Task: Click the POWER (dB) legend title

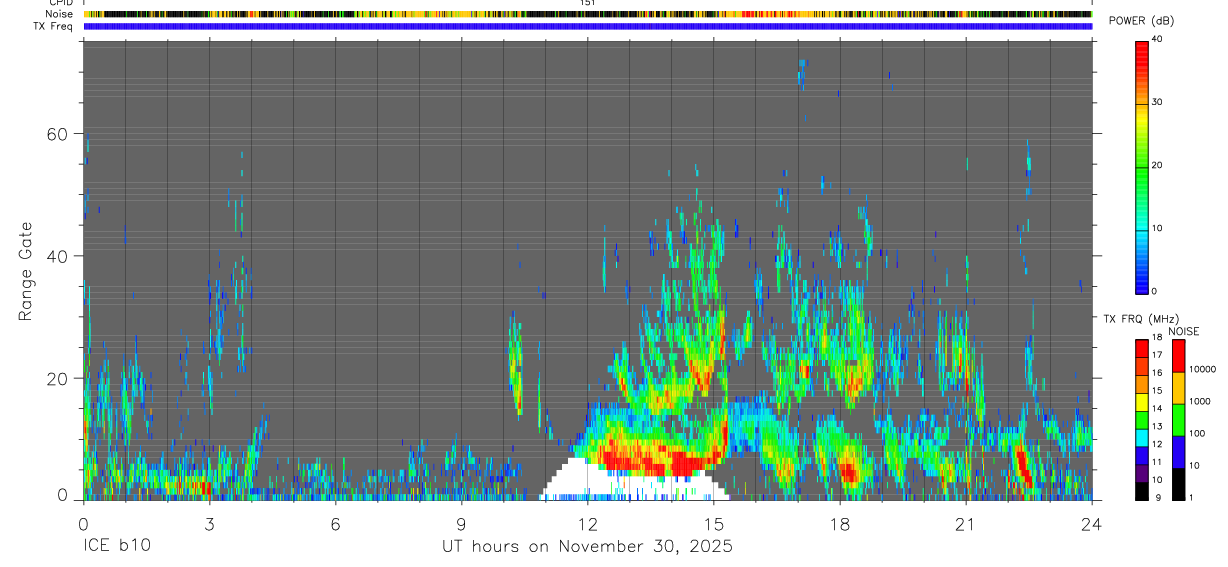Action: coord(1141,22)
